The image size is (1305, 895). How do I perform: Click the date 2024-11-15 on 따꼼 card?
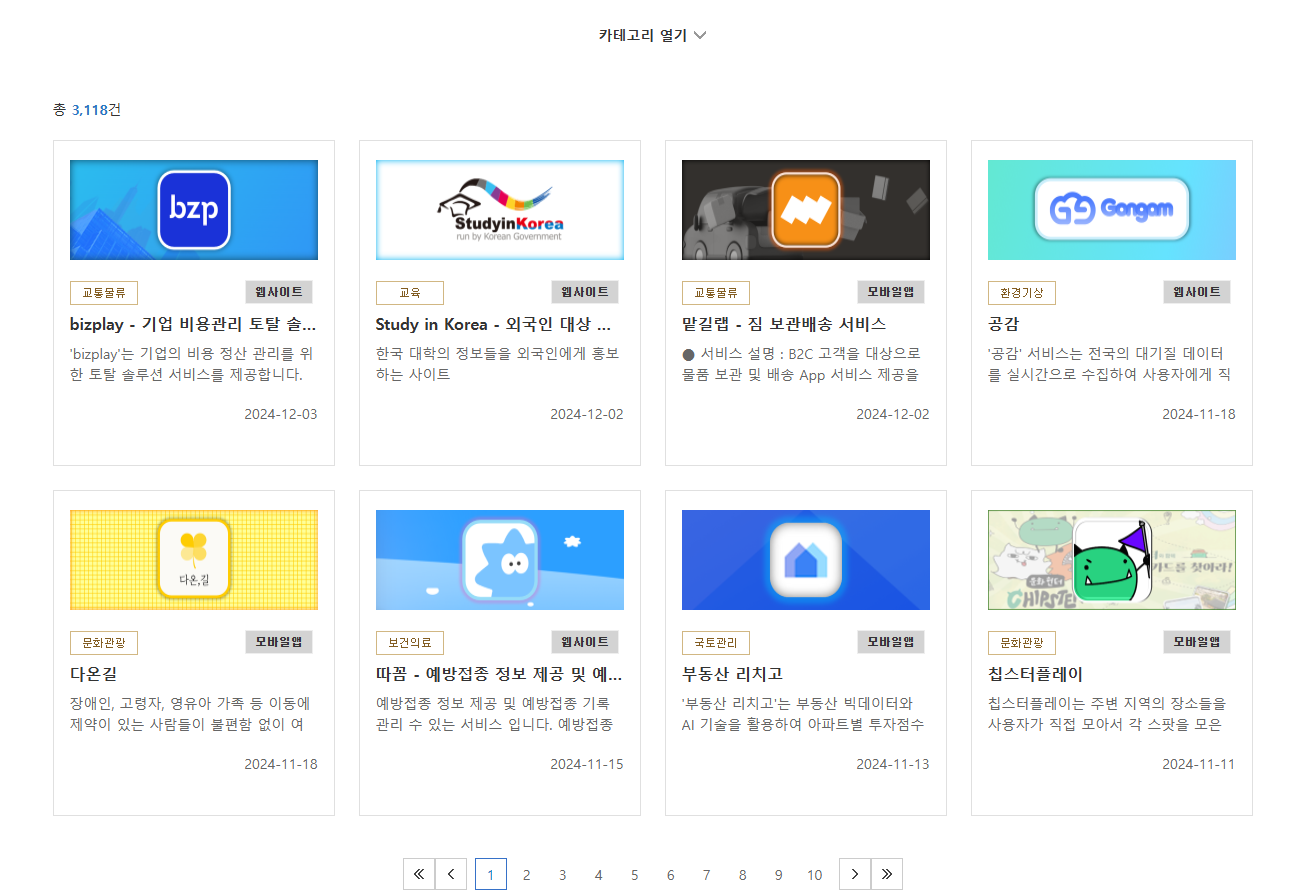tap(587, 764)
